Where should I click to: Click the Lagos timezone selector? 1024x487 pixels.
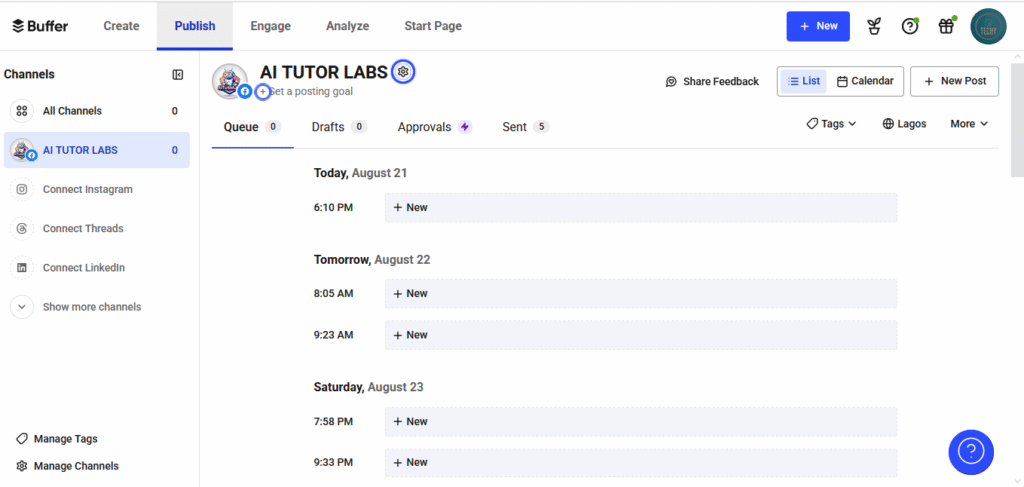pos(904,124)
